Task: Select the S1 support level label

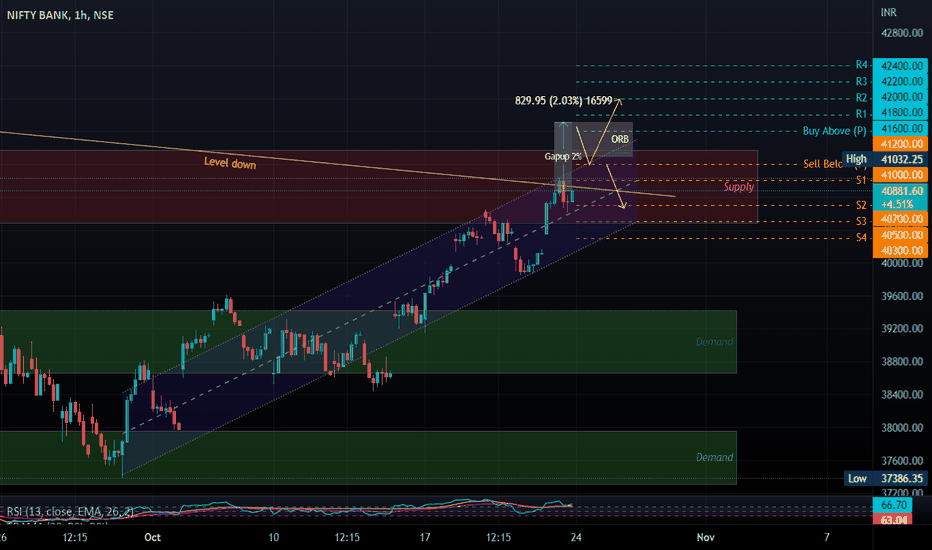Action: click(x=861, y=180)
